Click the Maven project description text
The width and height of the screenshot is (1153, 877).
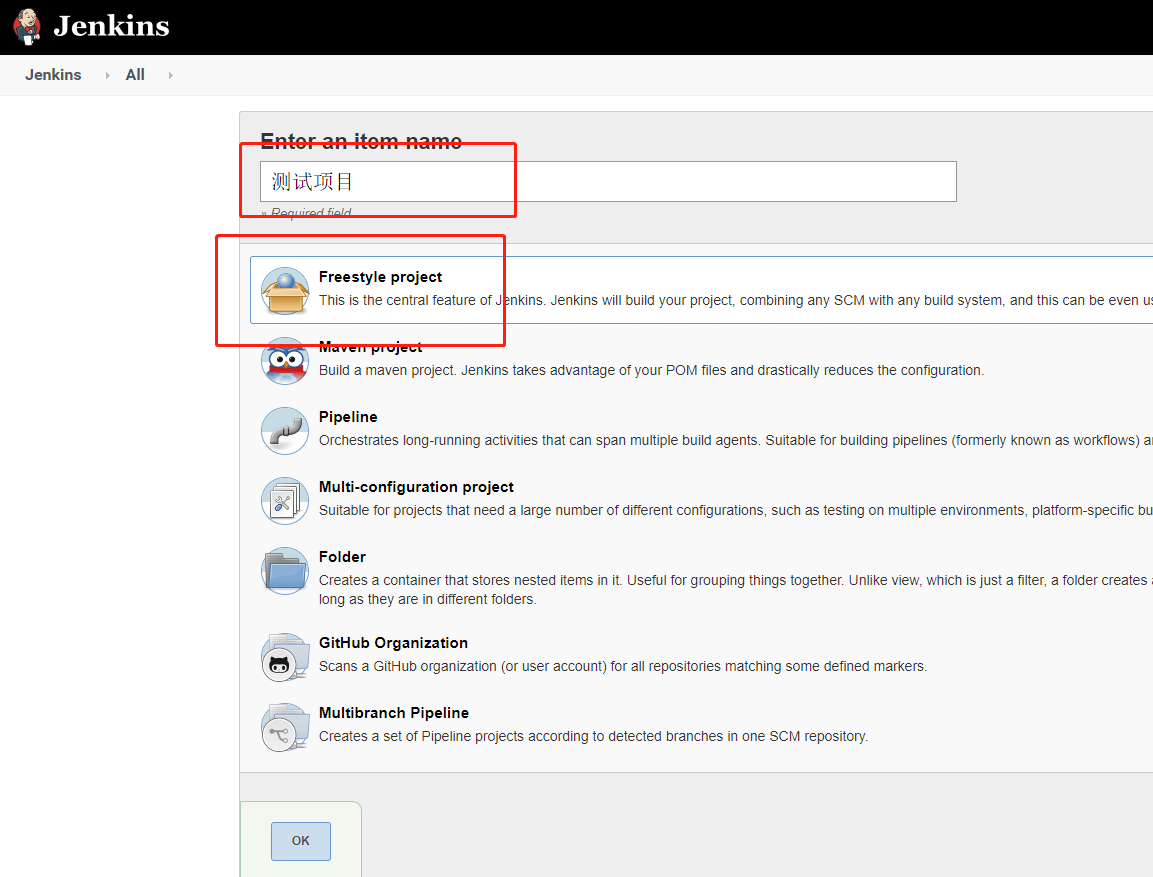click(x=651, y=371)
